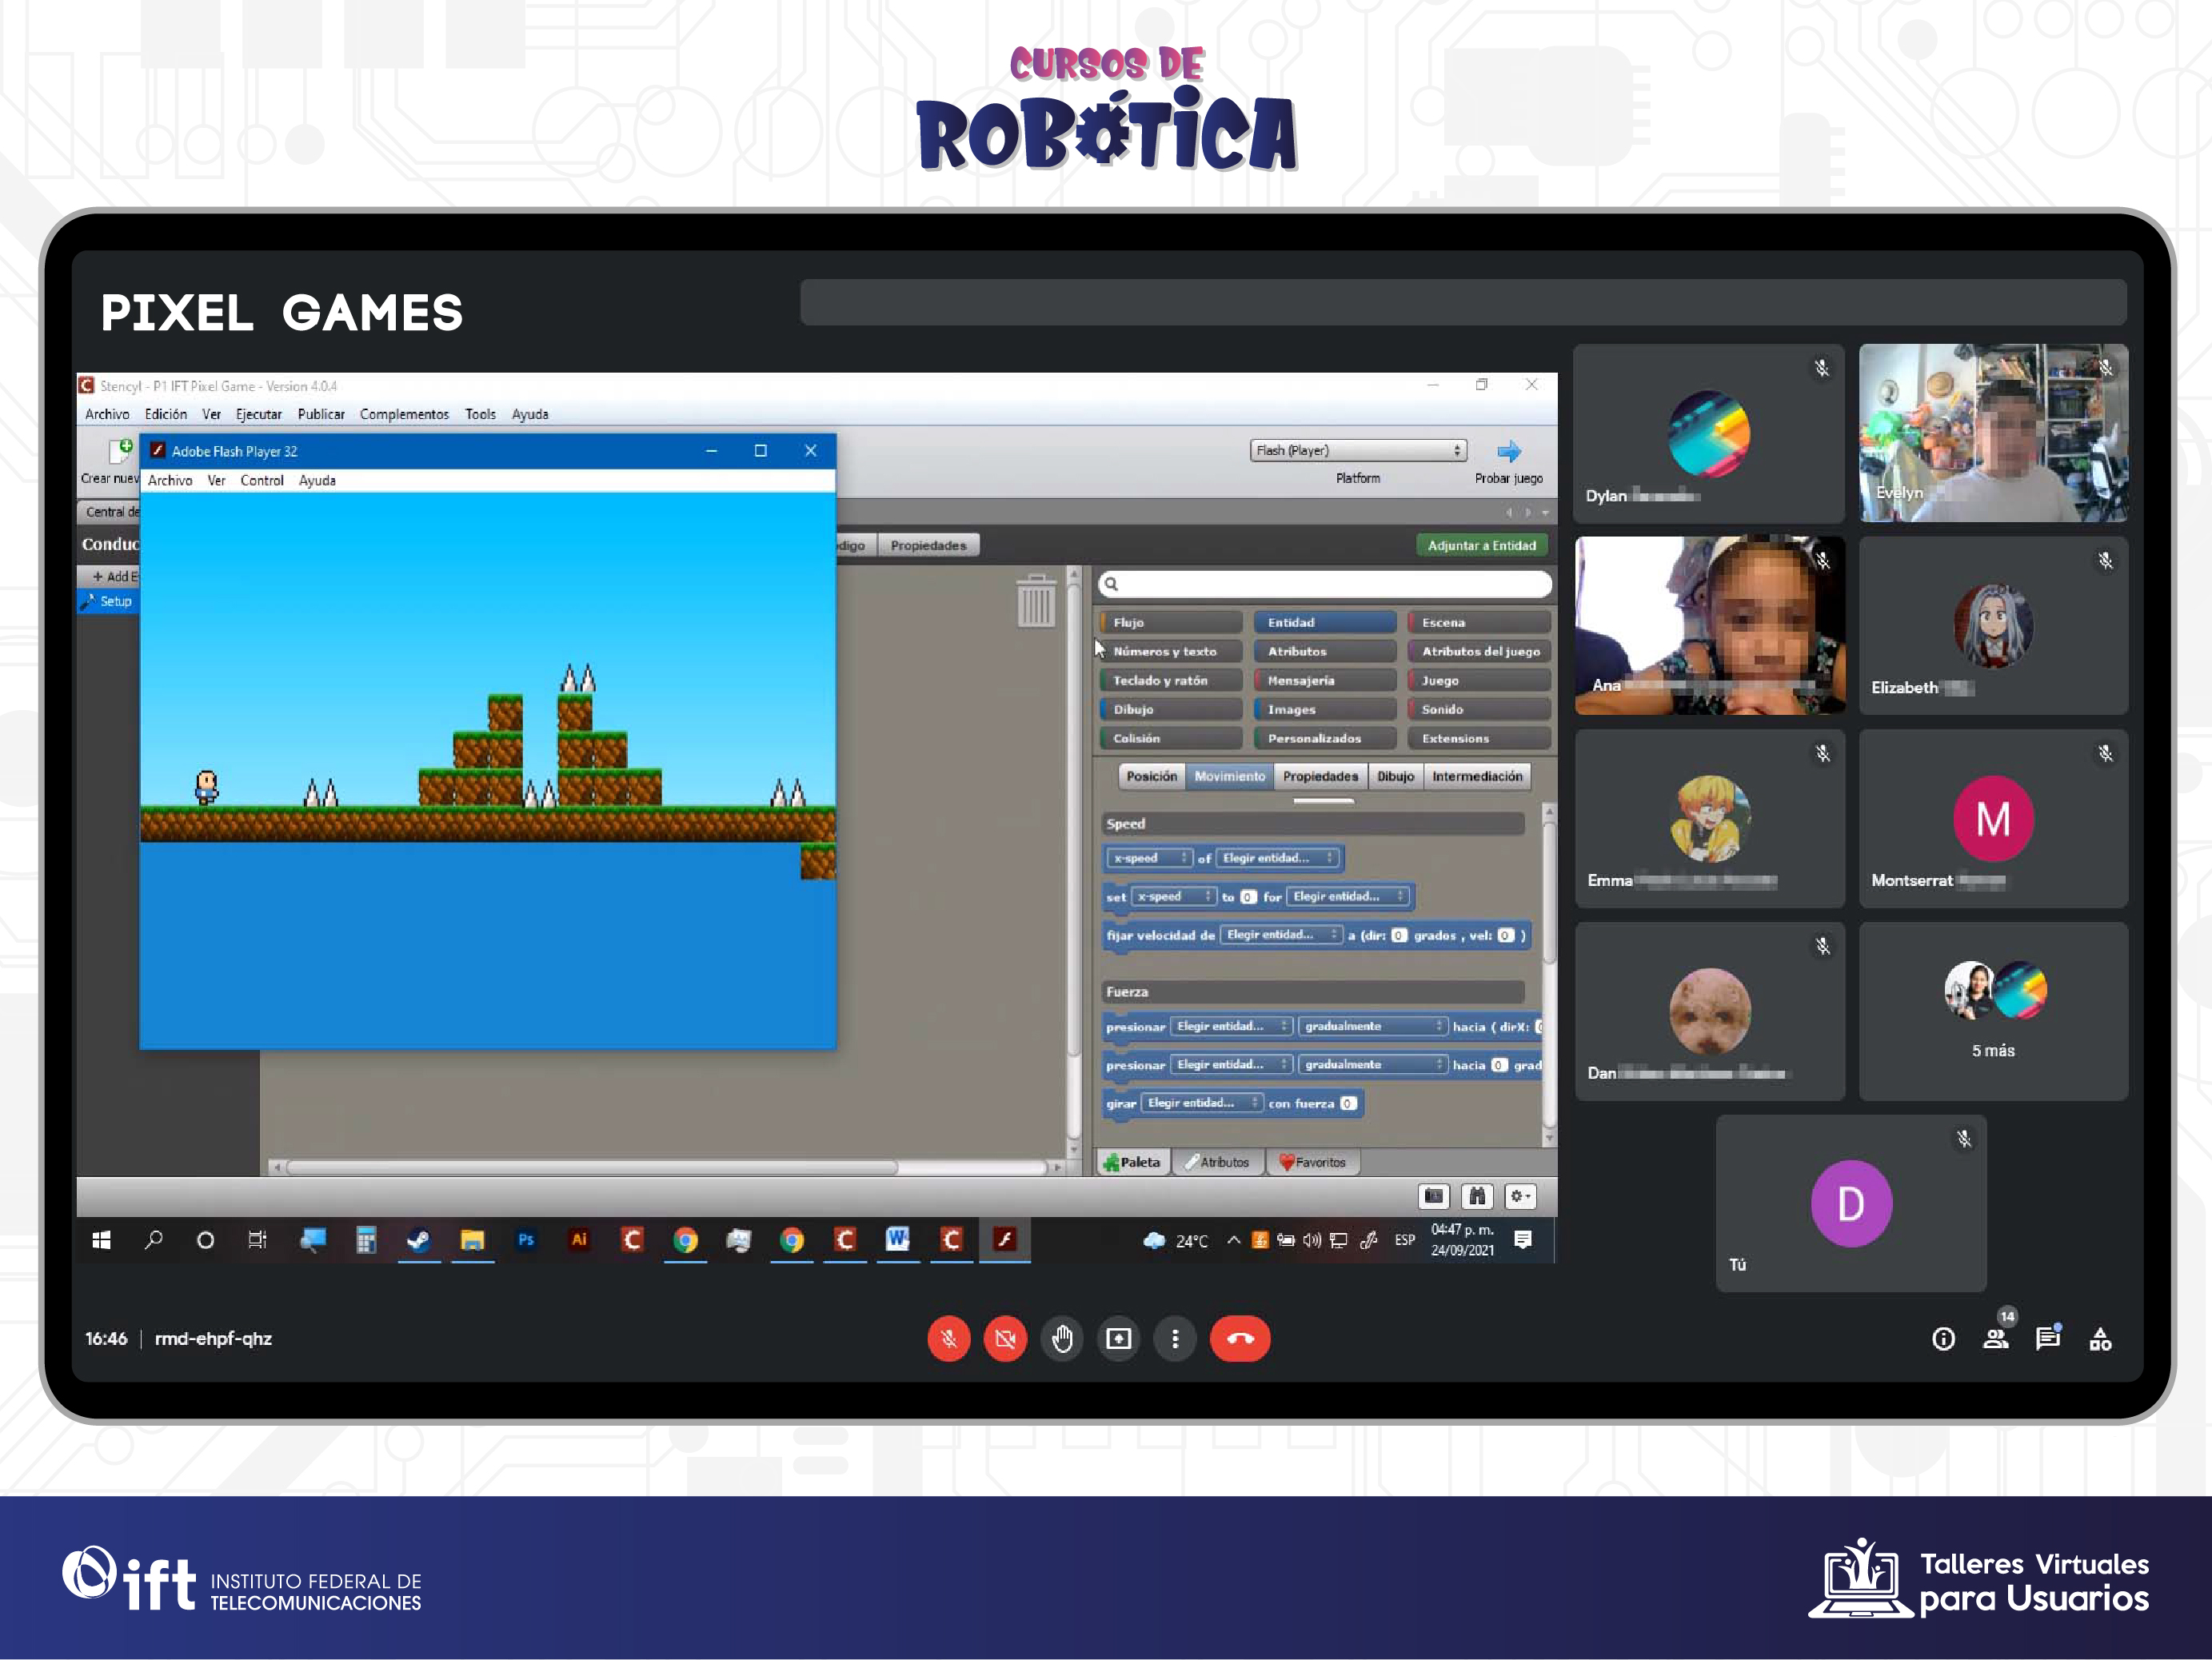Open the x-speed dropdown in 'of' block
This screenshot has width=2212, height=1660.
1150,858
